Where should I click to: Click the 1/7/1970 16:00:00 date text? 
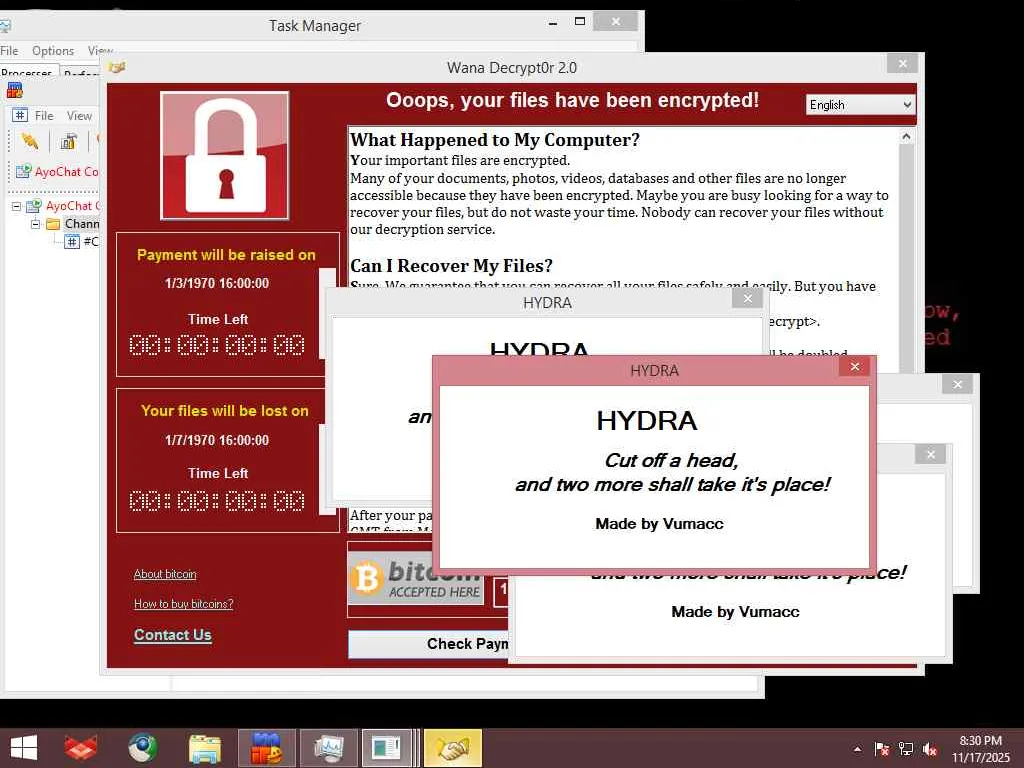[x=217, y=440]
